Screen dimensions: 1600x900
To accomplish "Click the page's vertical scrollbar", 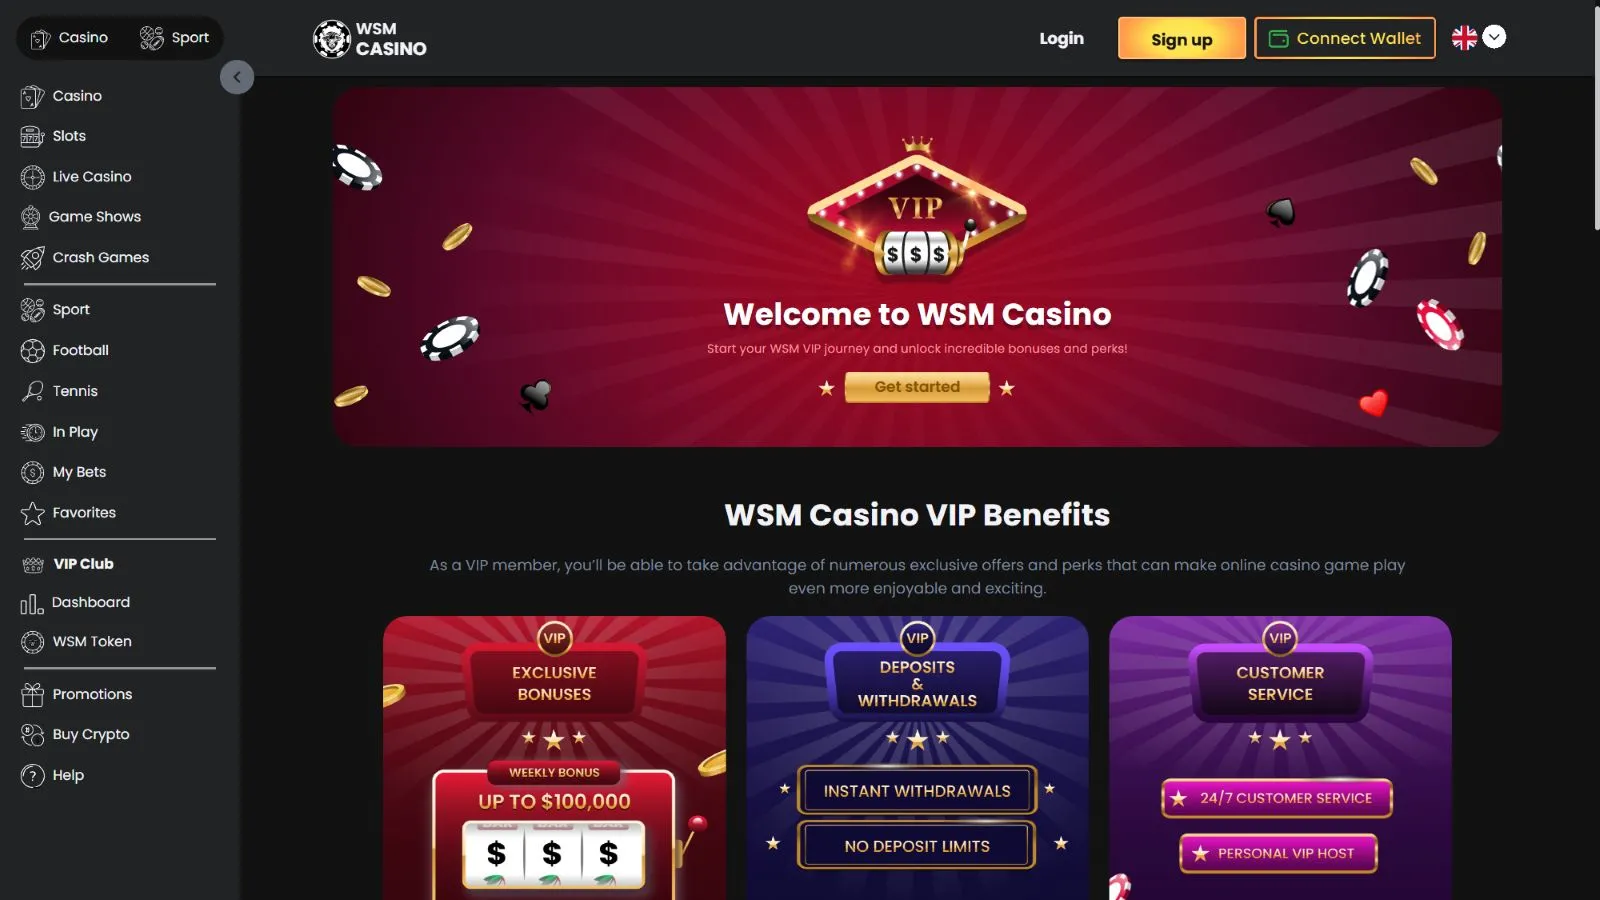I will point(1595,118).
